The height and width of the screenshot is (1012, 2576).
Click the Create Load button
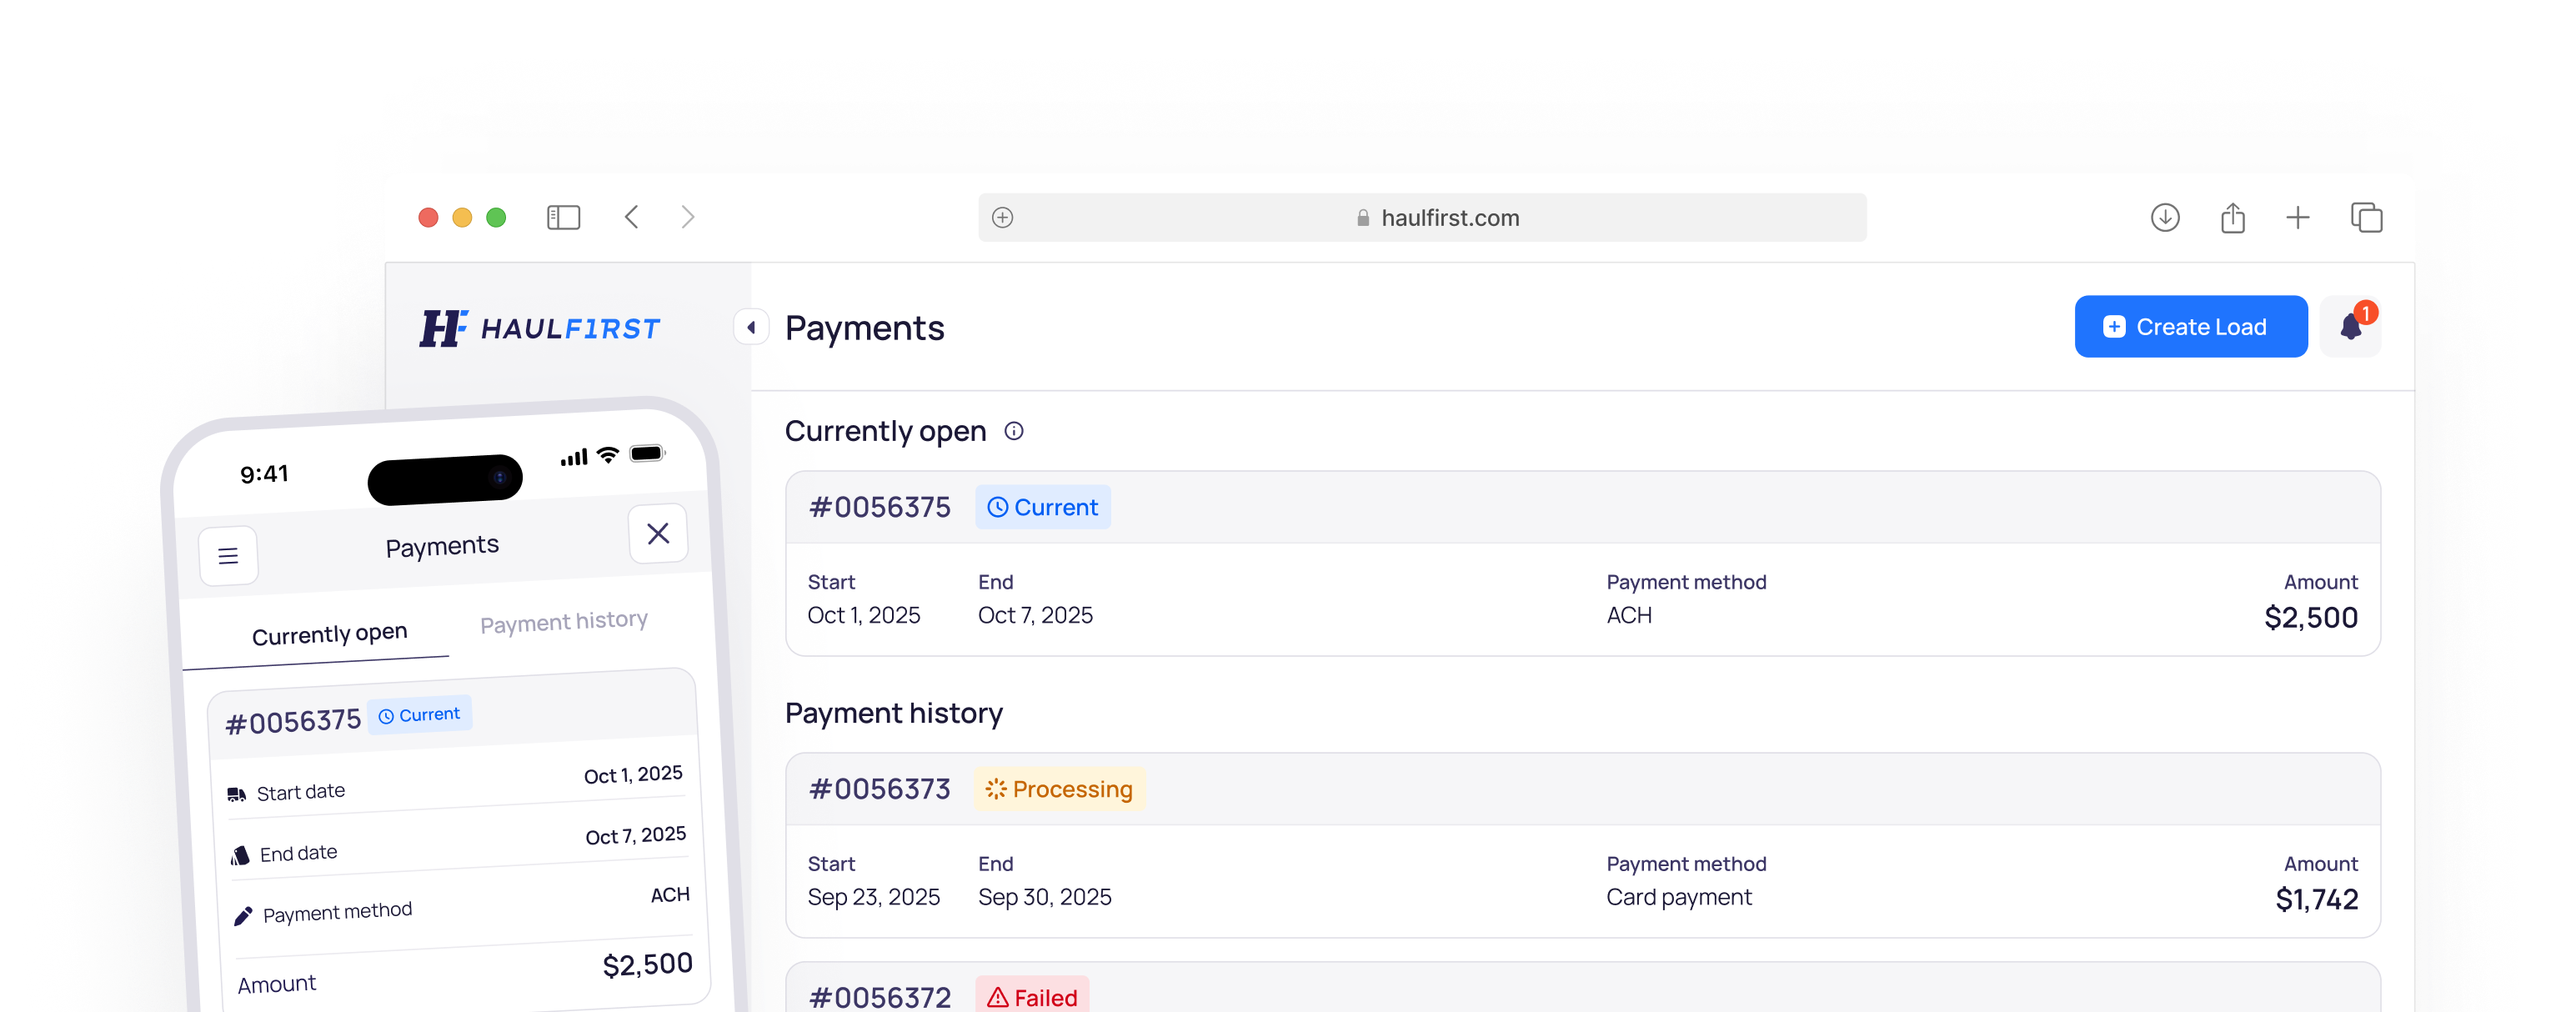tap(2190, 327)
